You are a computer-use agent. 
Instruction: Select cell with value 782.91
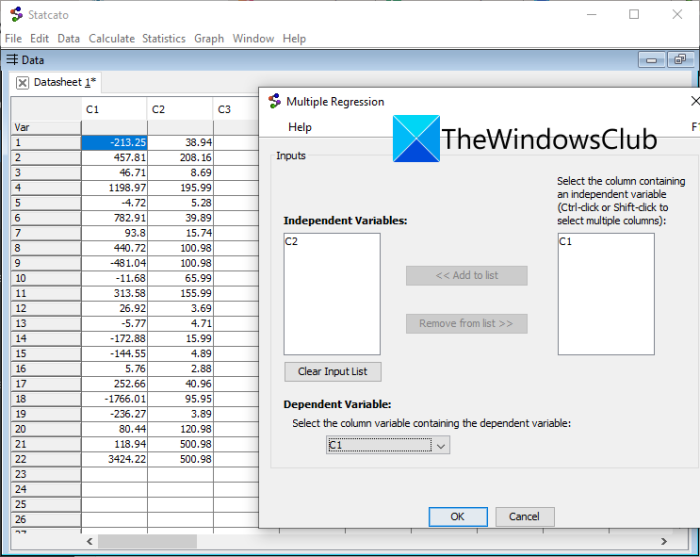[114, 218]
